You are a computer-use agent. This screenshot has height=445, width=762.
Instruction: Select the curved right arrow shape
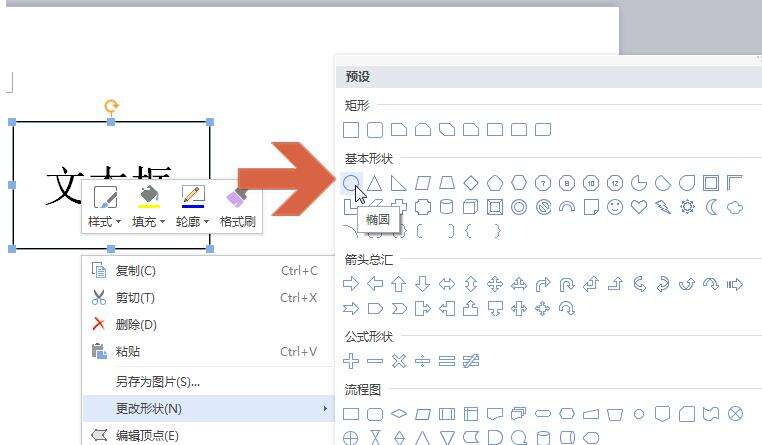pyautogui.click(x=639, y=284)
